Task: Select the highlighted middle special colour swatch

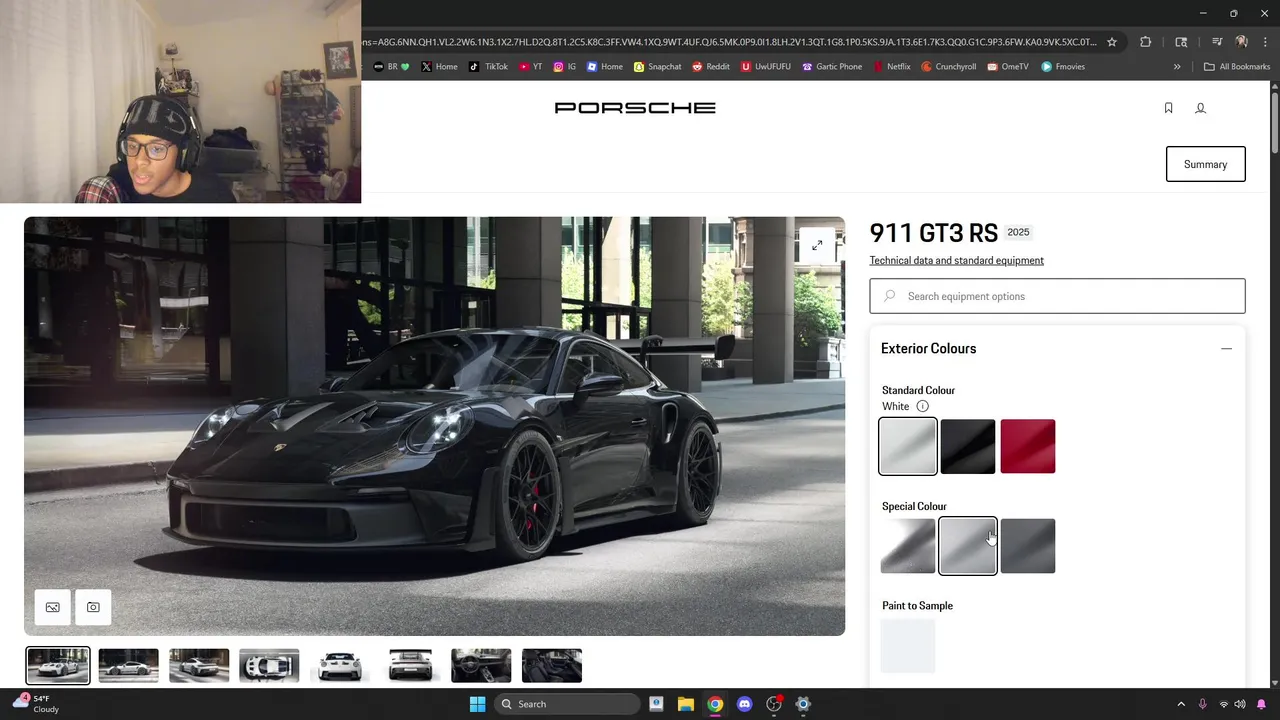Action: 968,546
